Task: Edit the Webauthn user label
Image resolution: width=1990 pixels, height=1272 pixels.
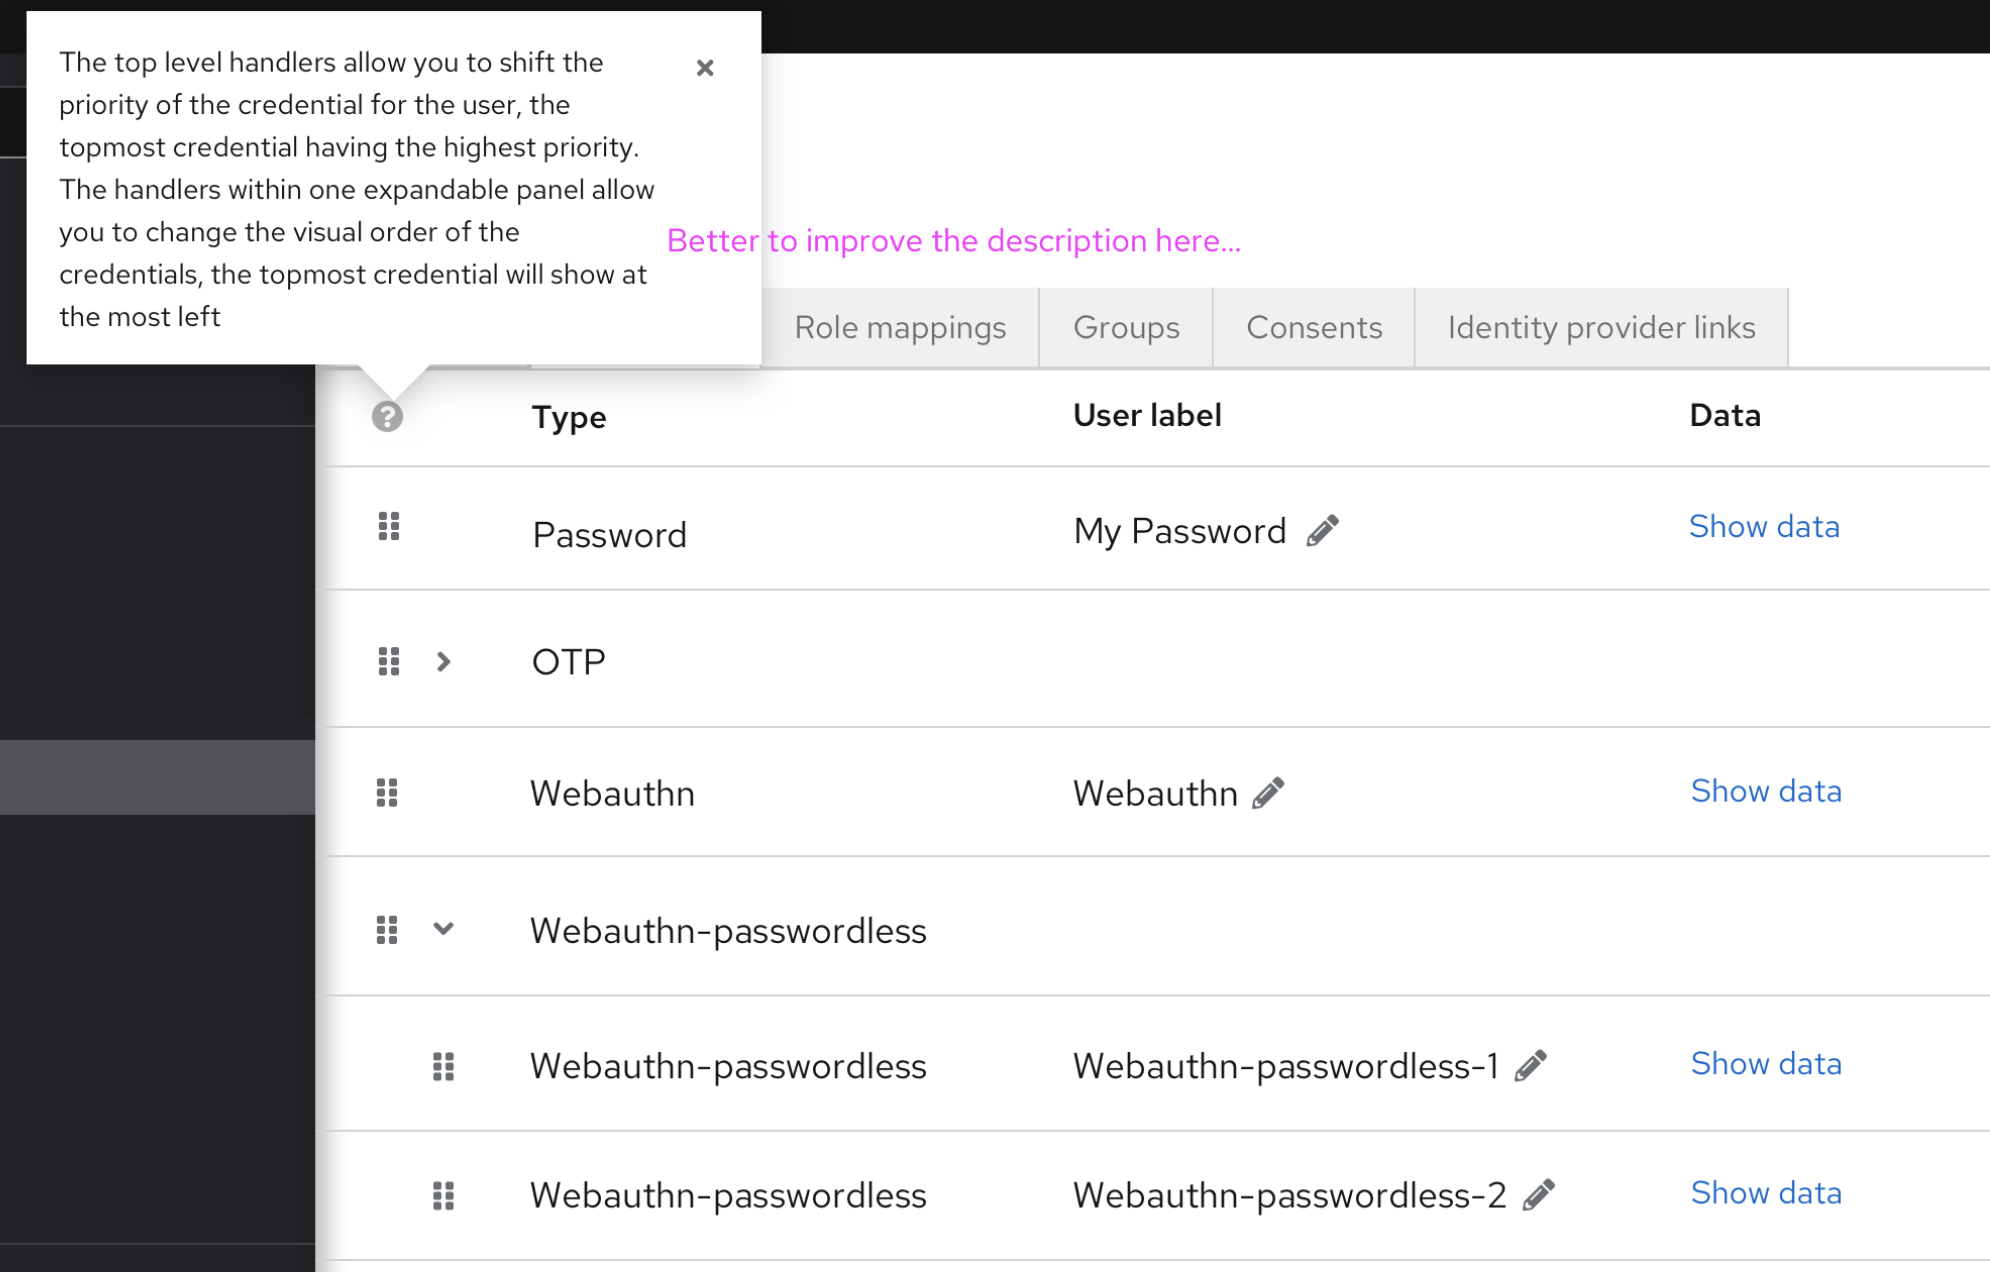Action: coord(1268,791)
